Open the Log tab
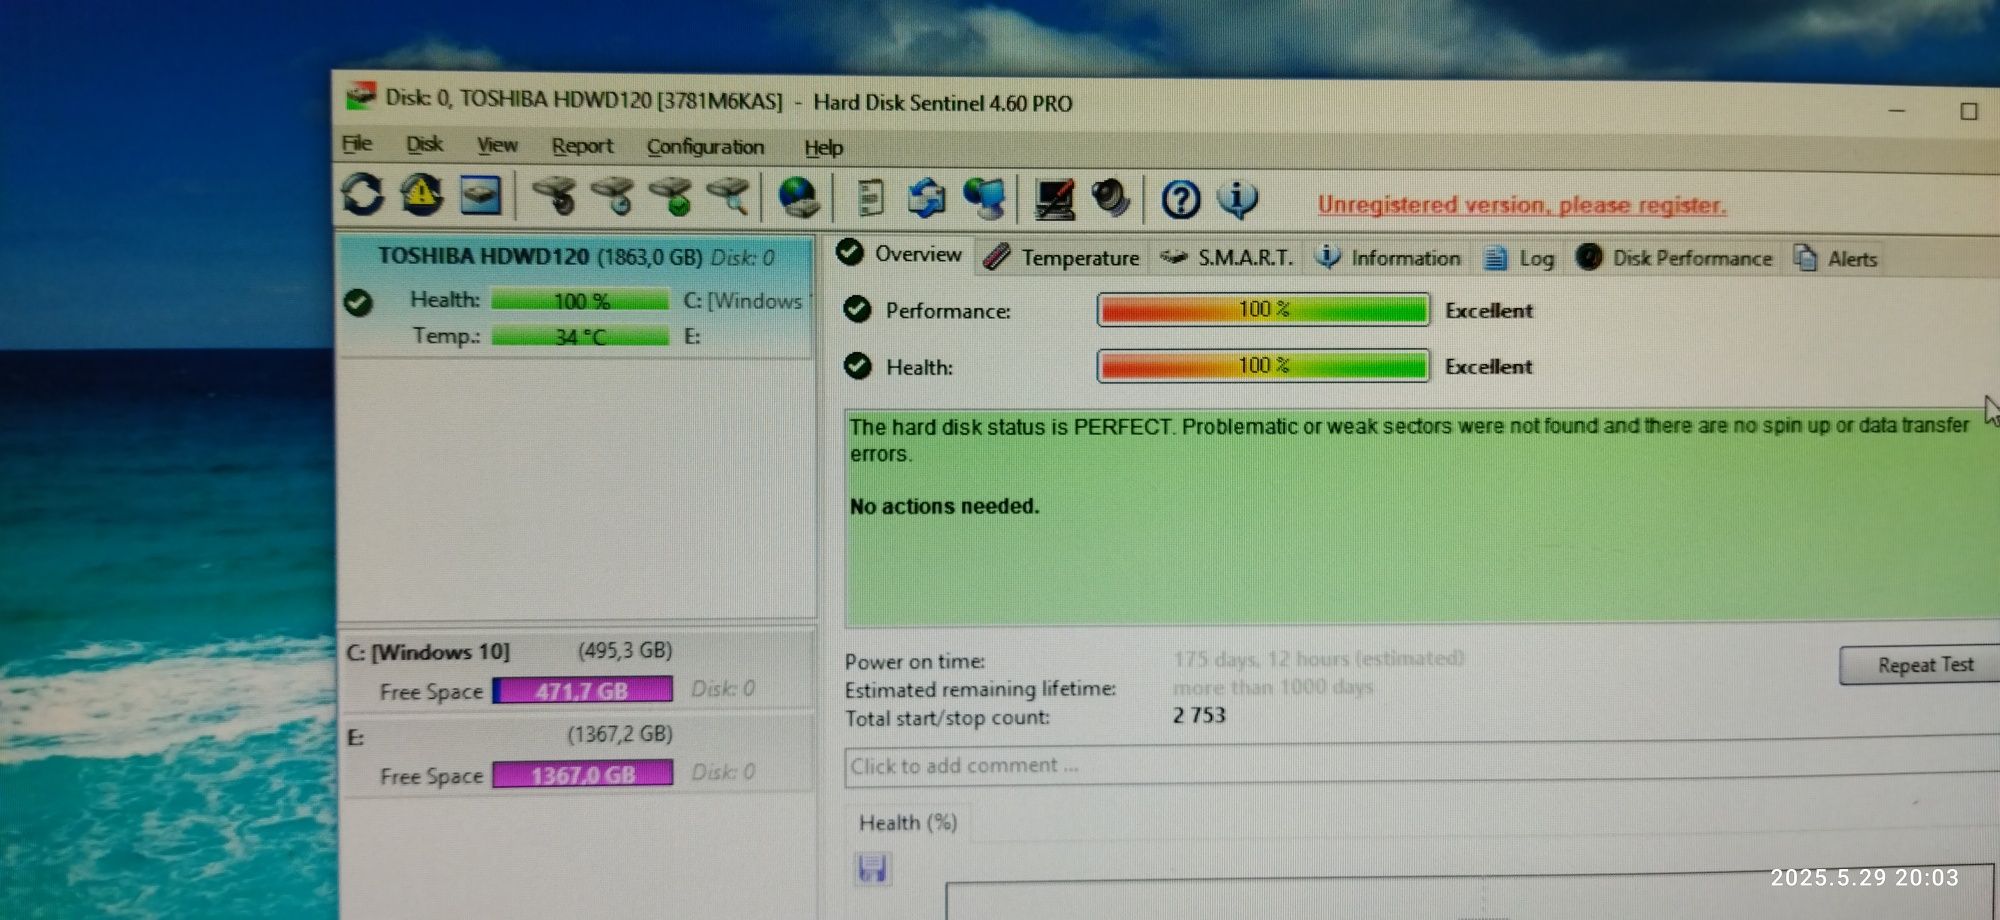 [x=1520, y=258]
